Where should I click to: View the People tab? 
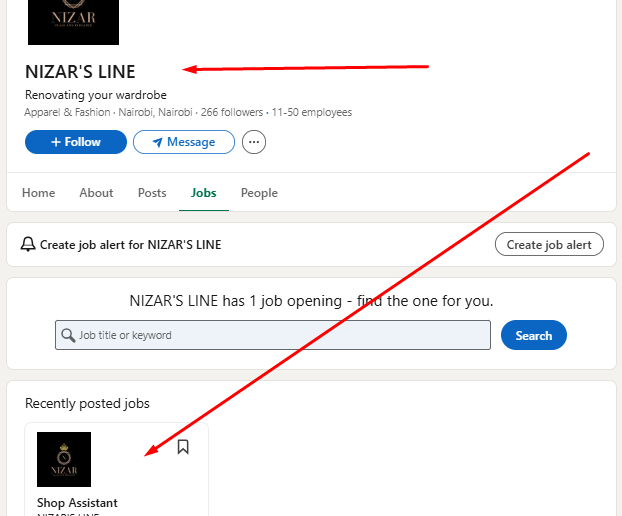point(259,193)
